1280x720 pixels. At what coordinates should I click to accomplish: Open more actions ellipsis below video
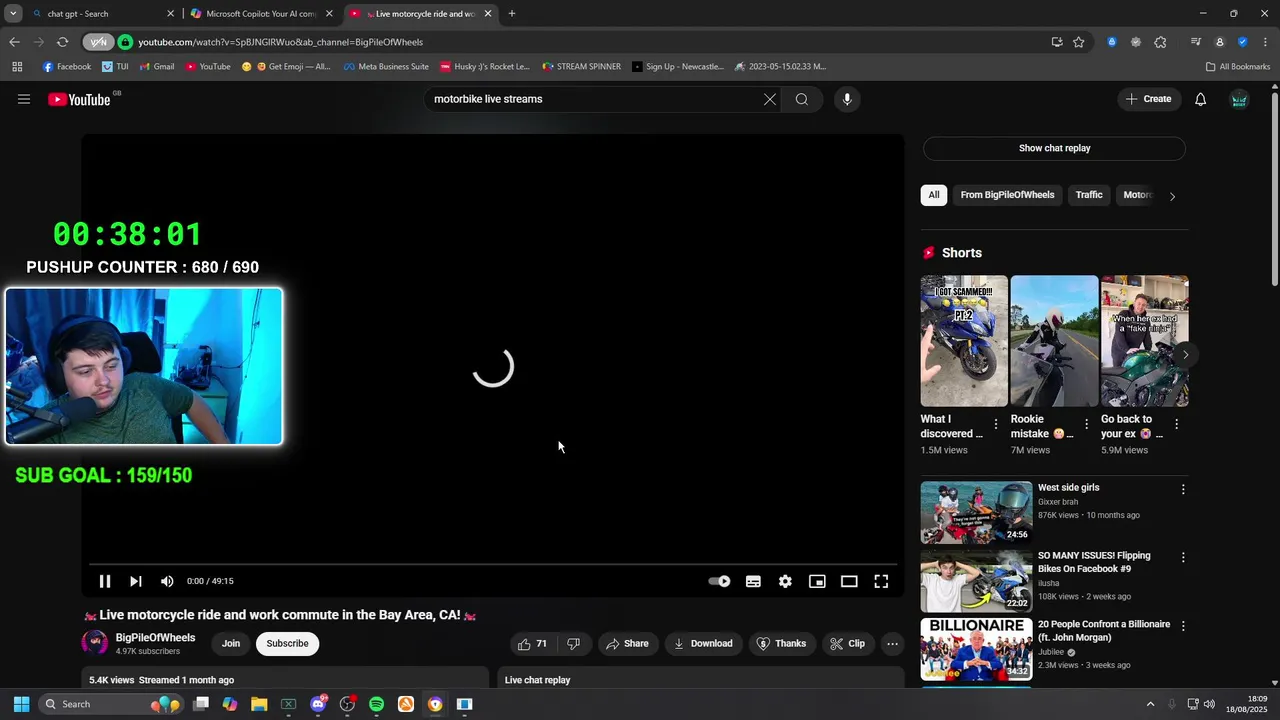coord(892,644)
